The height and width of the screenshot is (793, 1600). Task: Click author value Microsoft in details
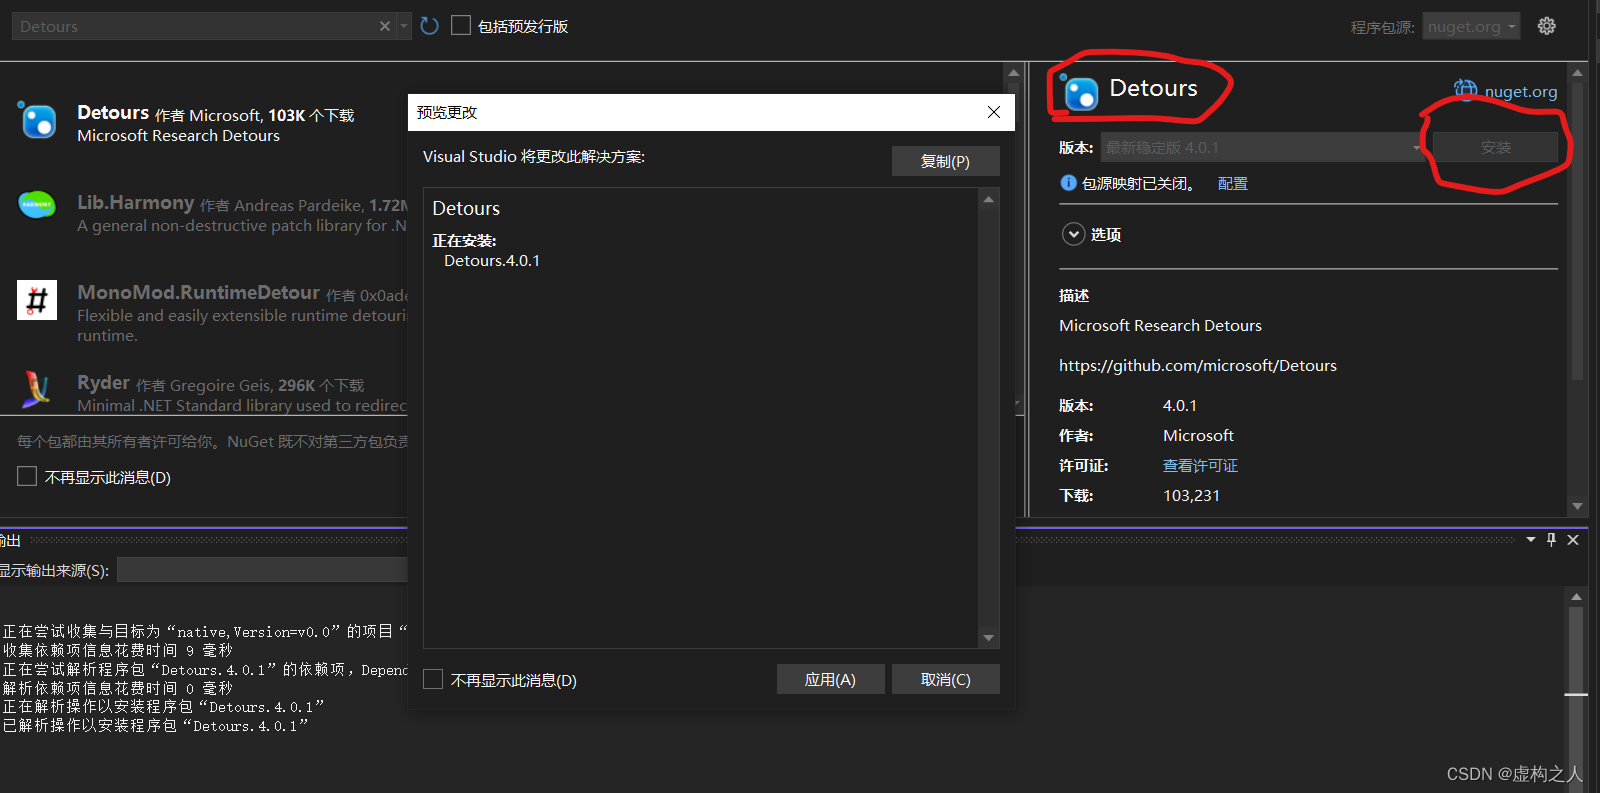1198,436
